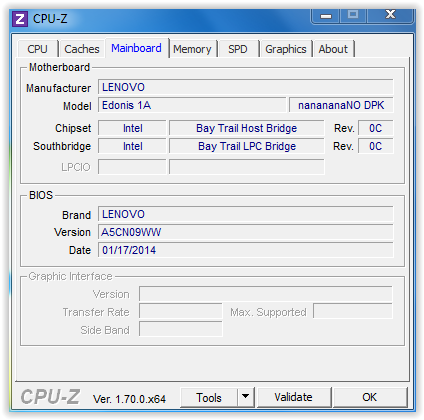Click the Southbridge label
This screenshot has height=420, width=424.
point(62,146)
